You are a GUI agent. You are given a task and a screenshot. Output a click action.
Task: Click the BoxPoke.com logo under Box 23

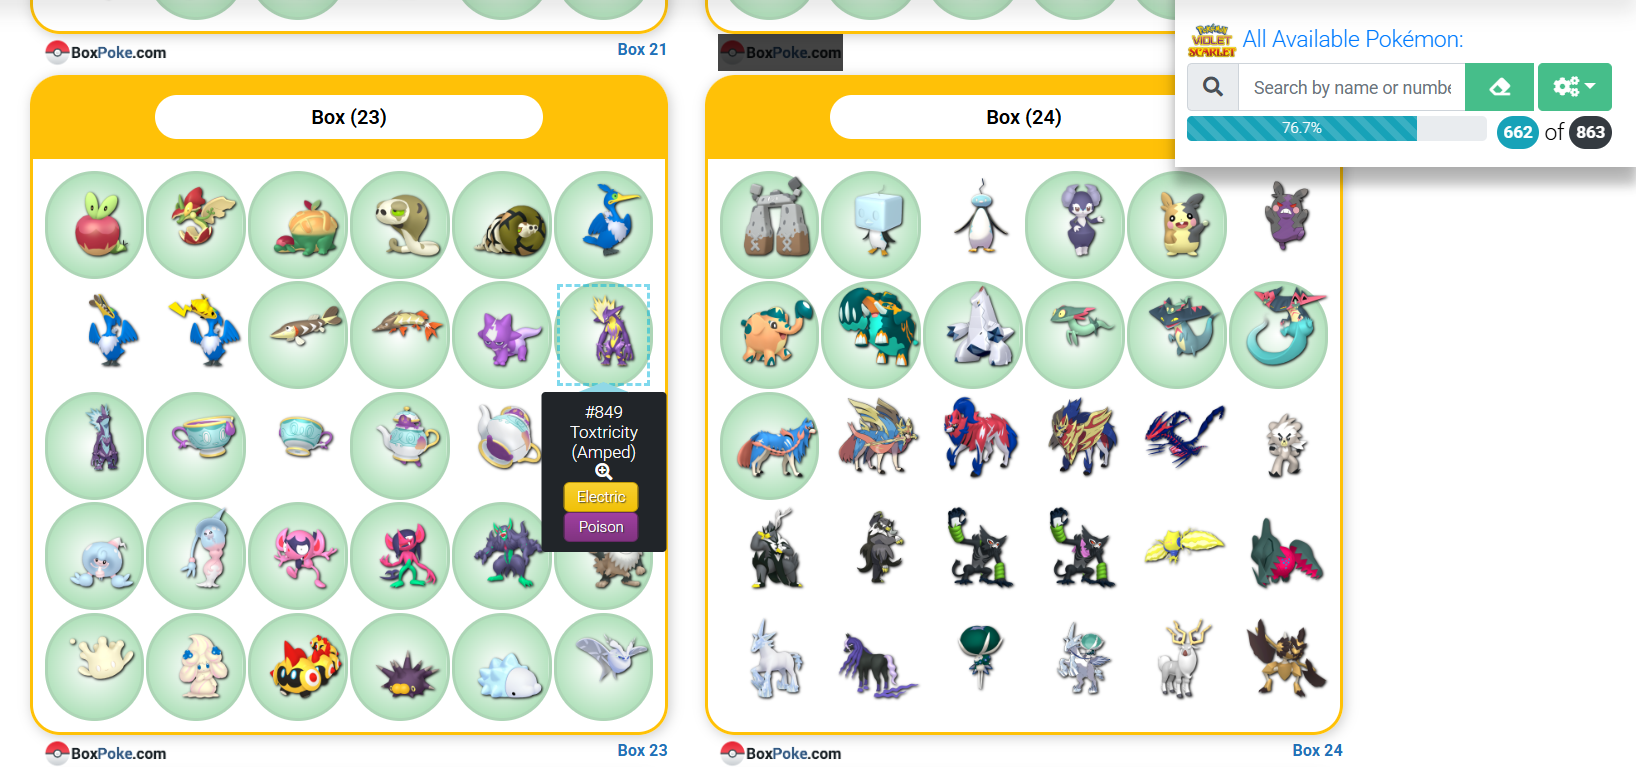click(106, 753)
